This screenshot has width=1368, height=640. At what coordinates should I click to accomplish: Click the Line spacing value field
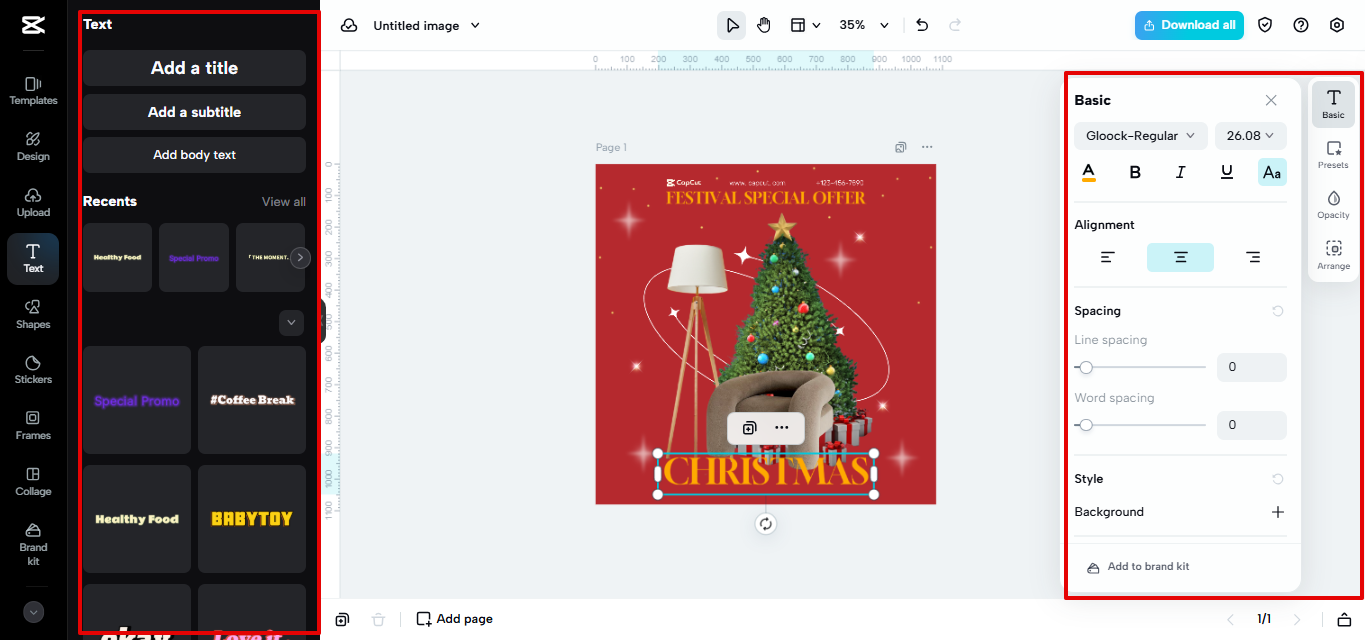(x=1252, y=367)
